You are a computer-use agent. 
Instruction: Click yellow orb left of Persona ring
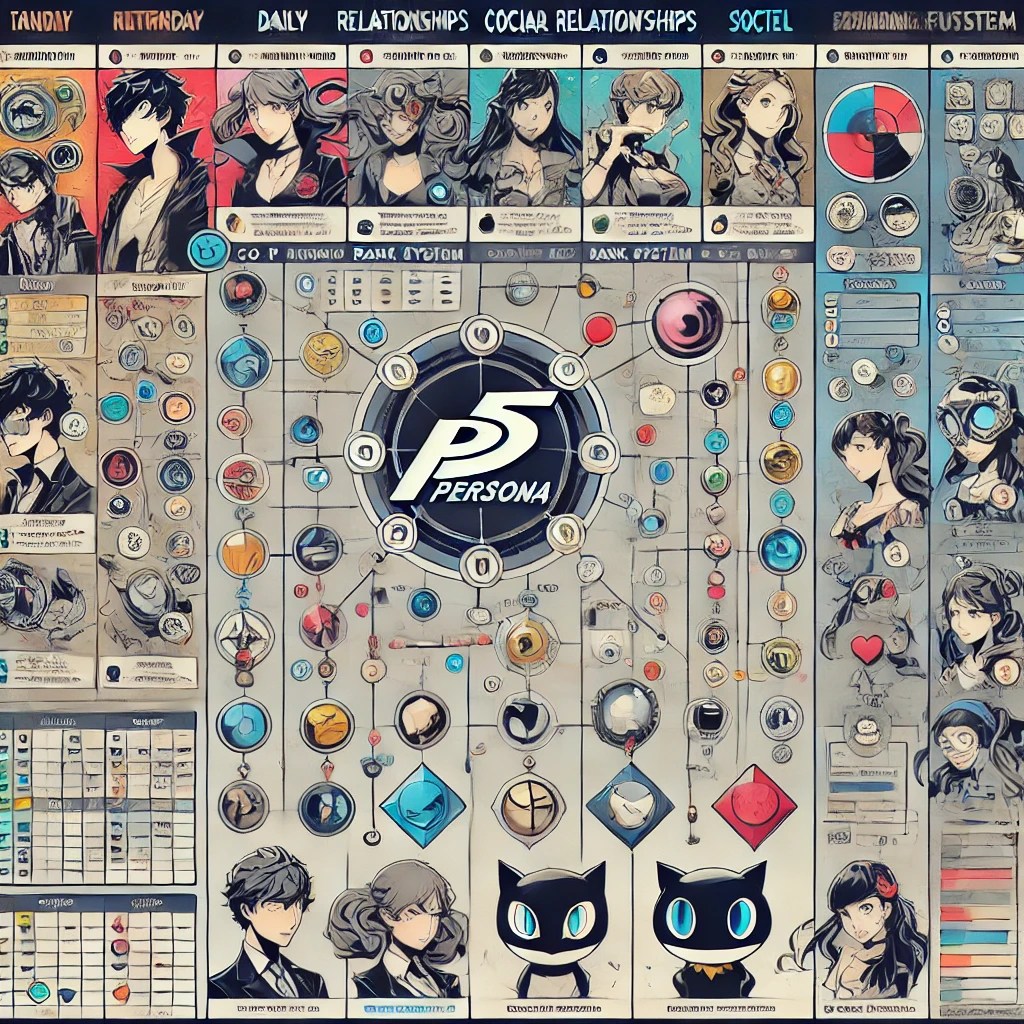[323, 353]
